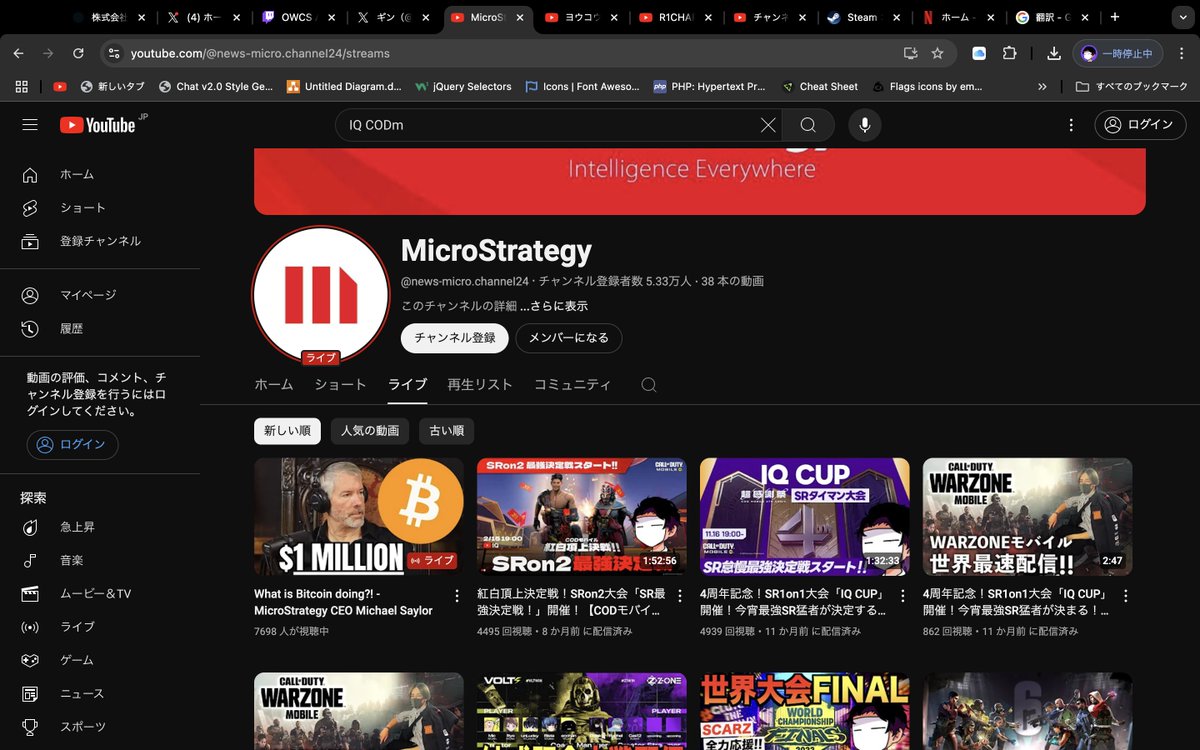This screenshot has width=1200, height=750.
Task: Click the Intelligence Everywhere channel banner
Action: point(700,181)
